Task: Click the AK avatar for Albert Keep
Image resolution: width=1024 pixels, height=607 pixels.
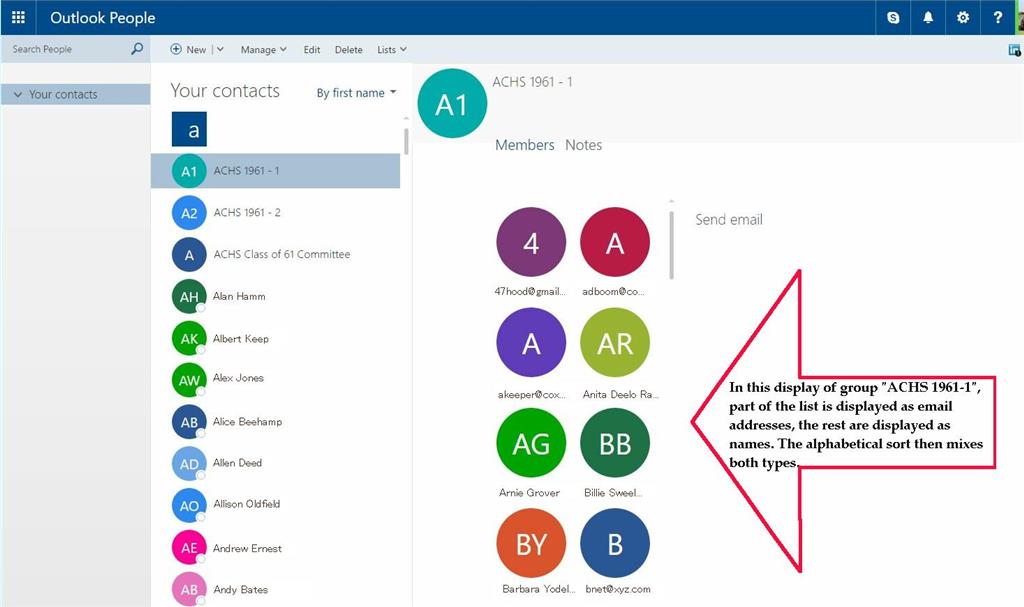Action: (x=189, y=338)
